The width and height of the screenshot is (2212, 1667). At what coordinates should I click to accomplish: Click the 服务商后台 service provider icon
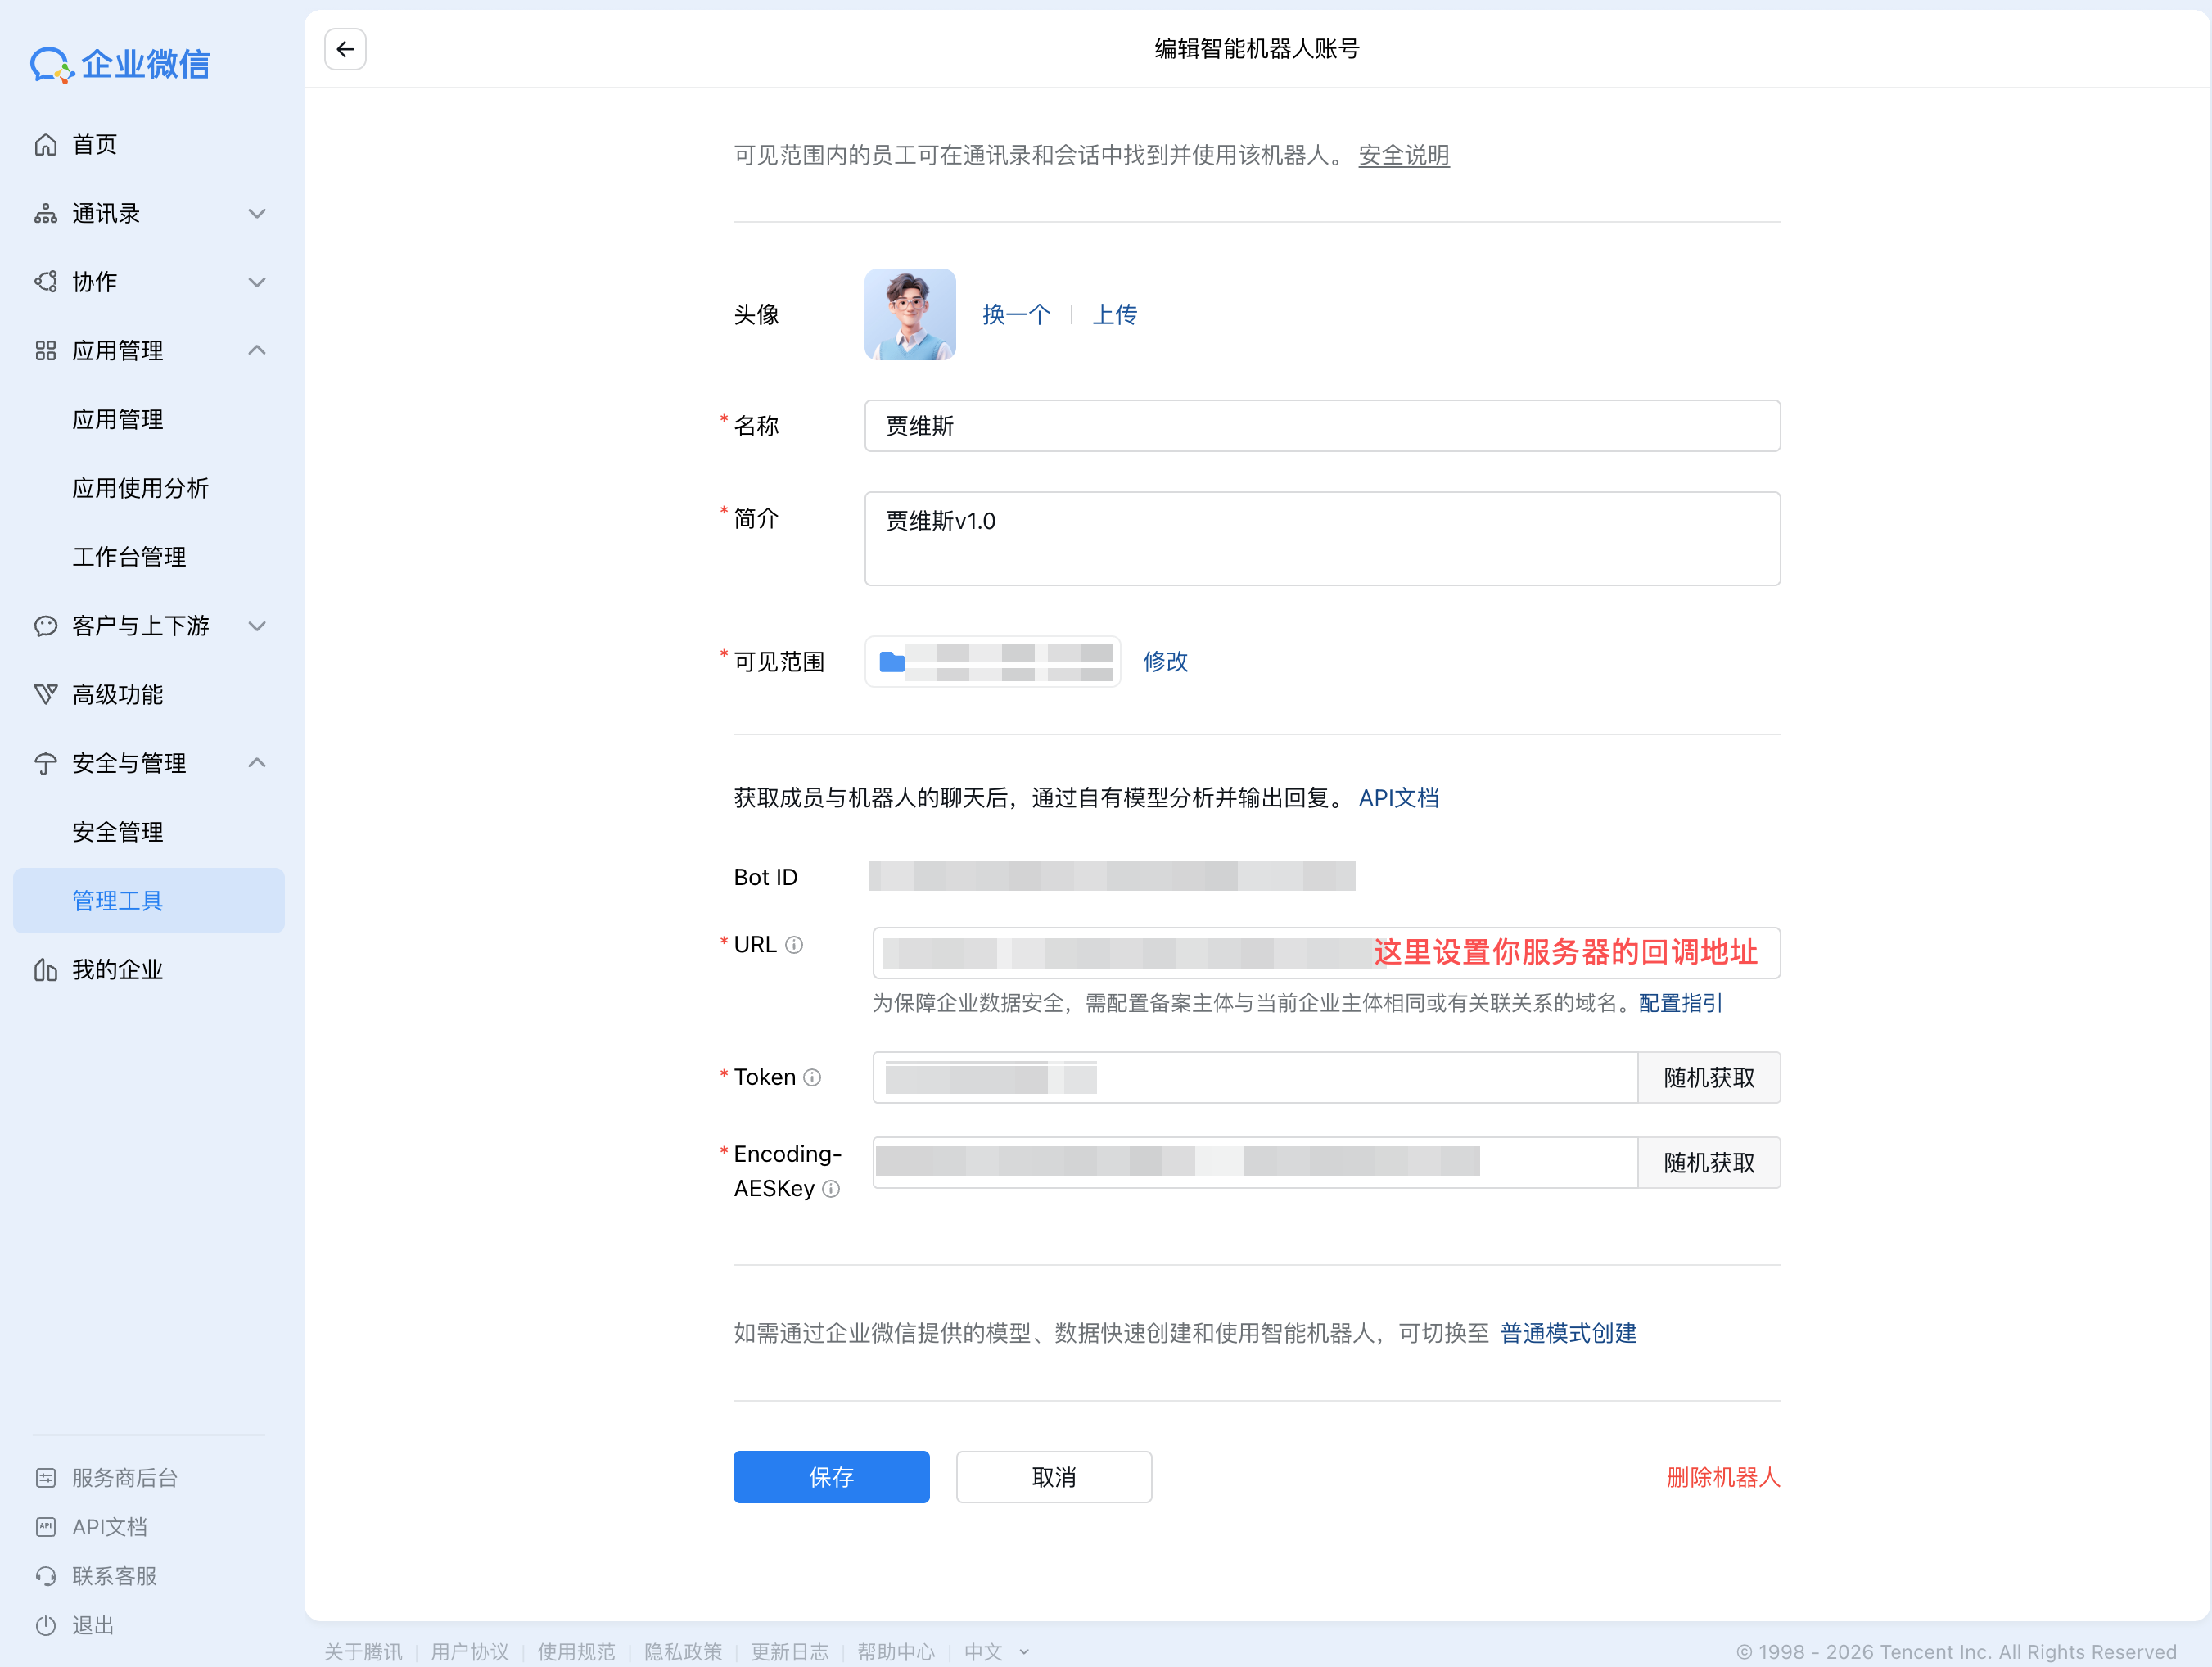pos(46,1477)
